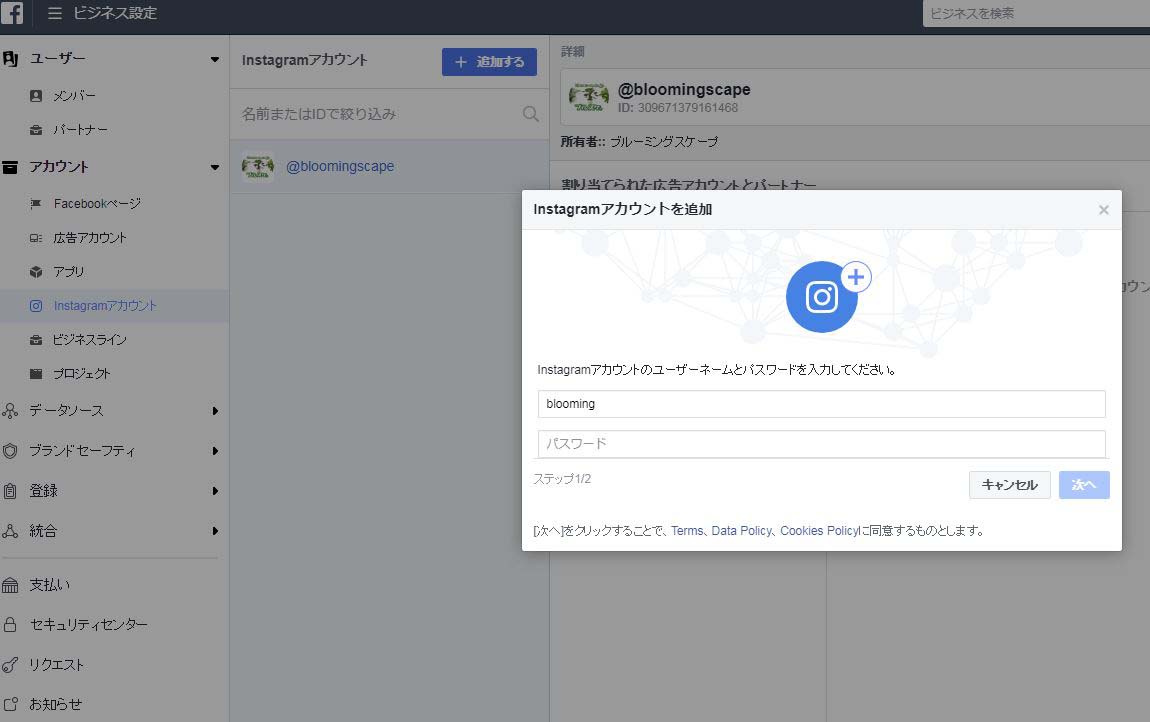Click the 所有者:: ブルーミングスケープ text
Image resolution: width=1150 pixels, height=722 pixels.
(640, 142)
